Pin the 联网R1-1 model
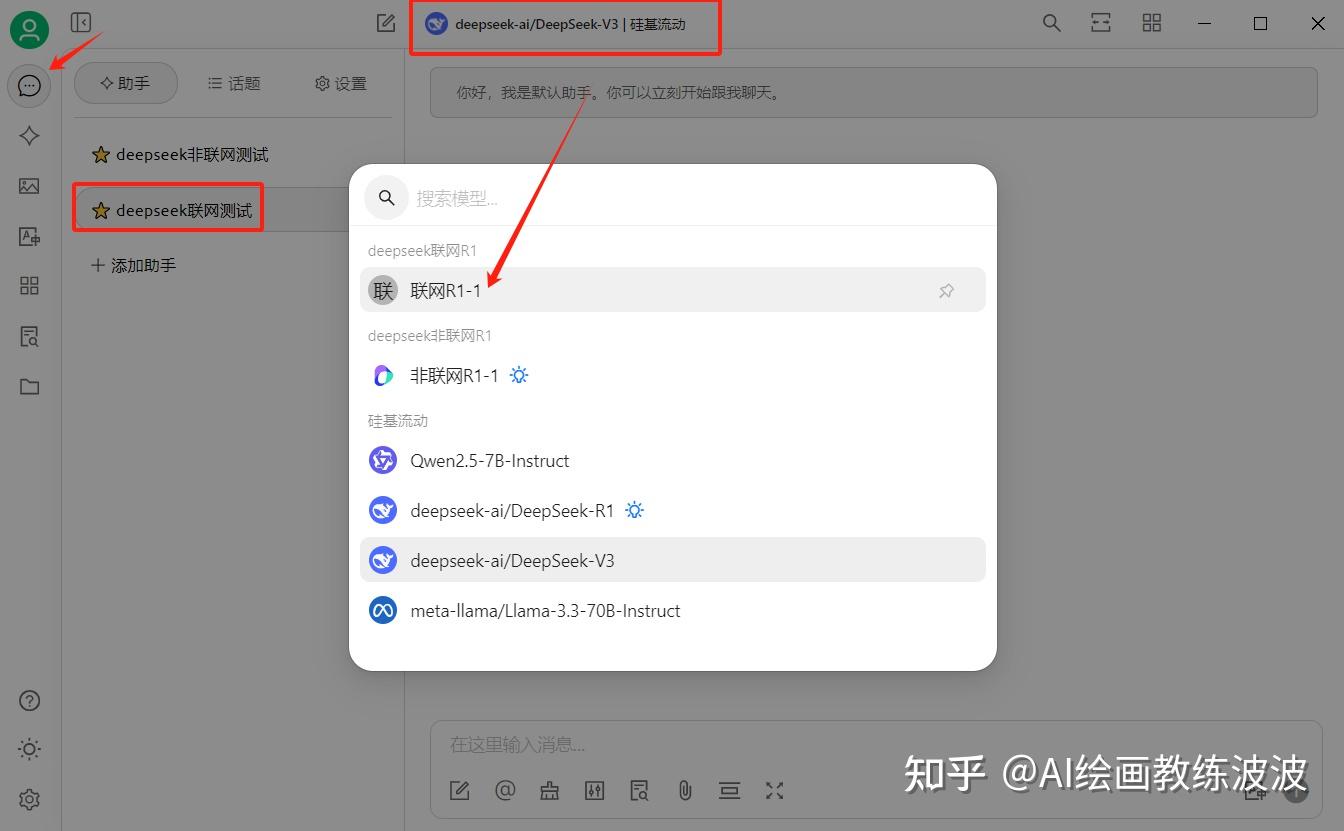The width and height of the screenshot is (1344, 831). pos(946,291)
